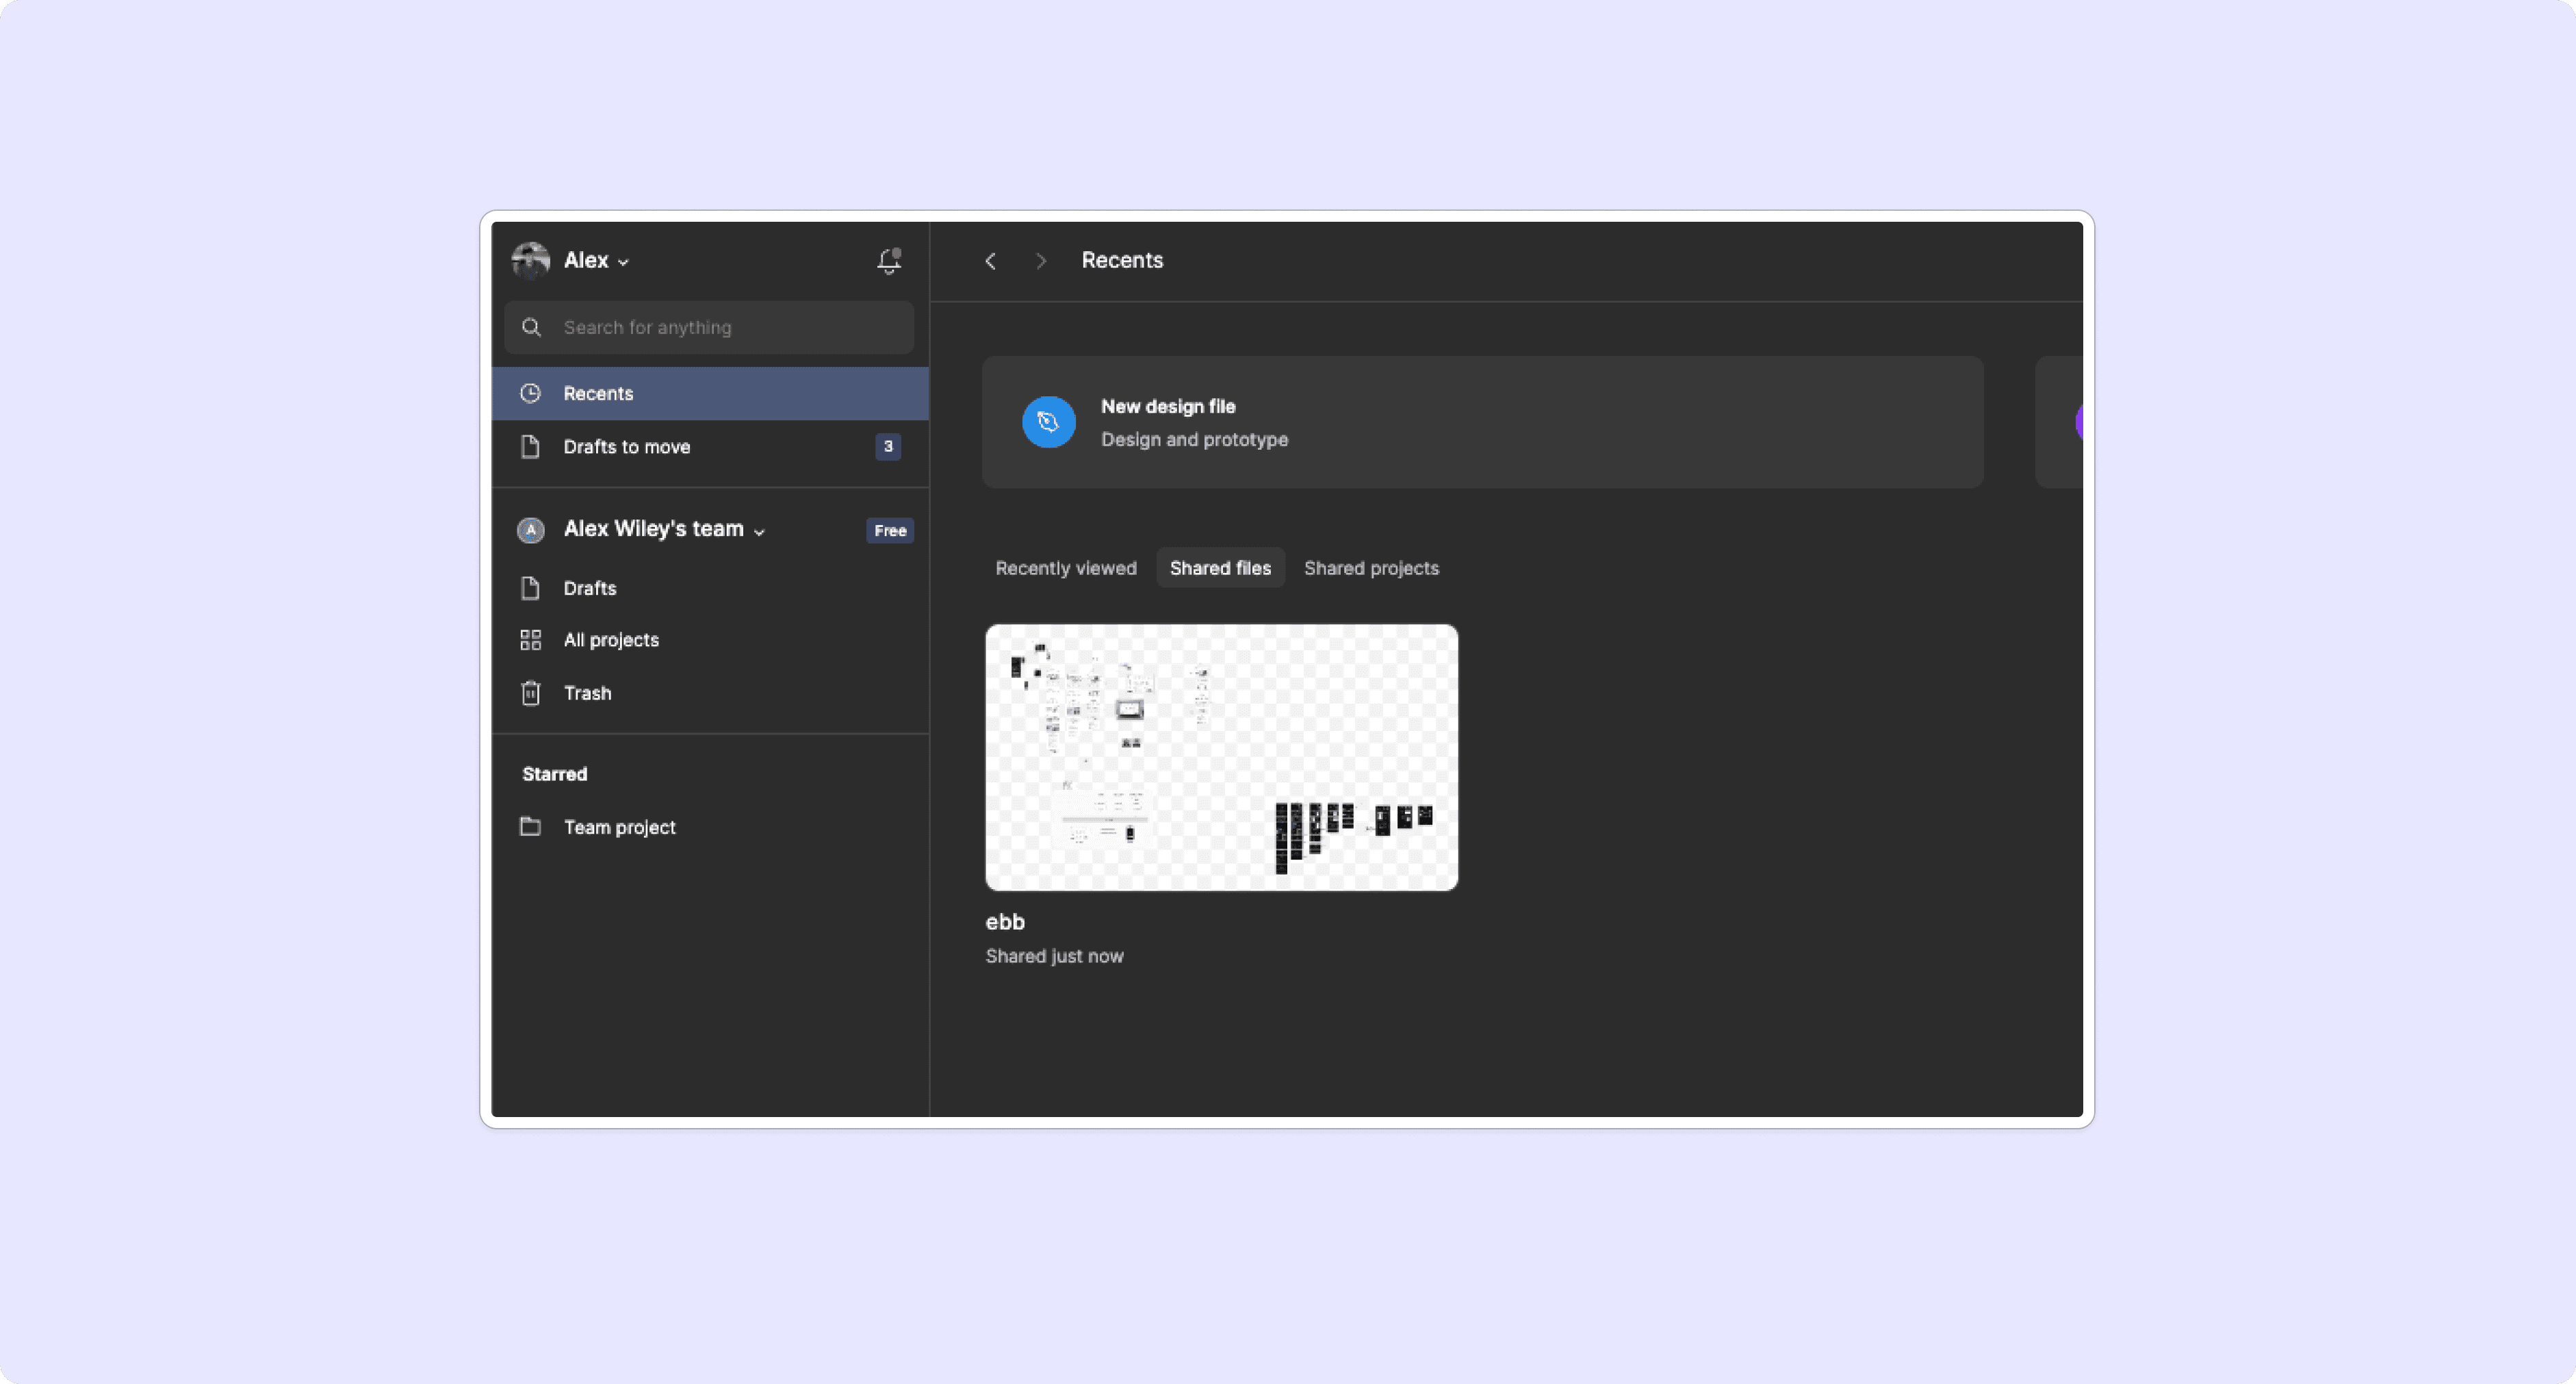The width and height of the screenshot is (2576, 1384).
Task: Click the Free plan badge
Action: [x=890, y=530]
